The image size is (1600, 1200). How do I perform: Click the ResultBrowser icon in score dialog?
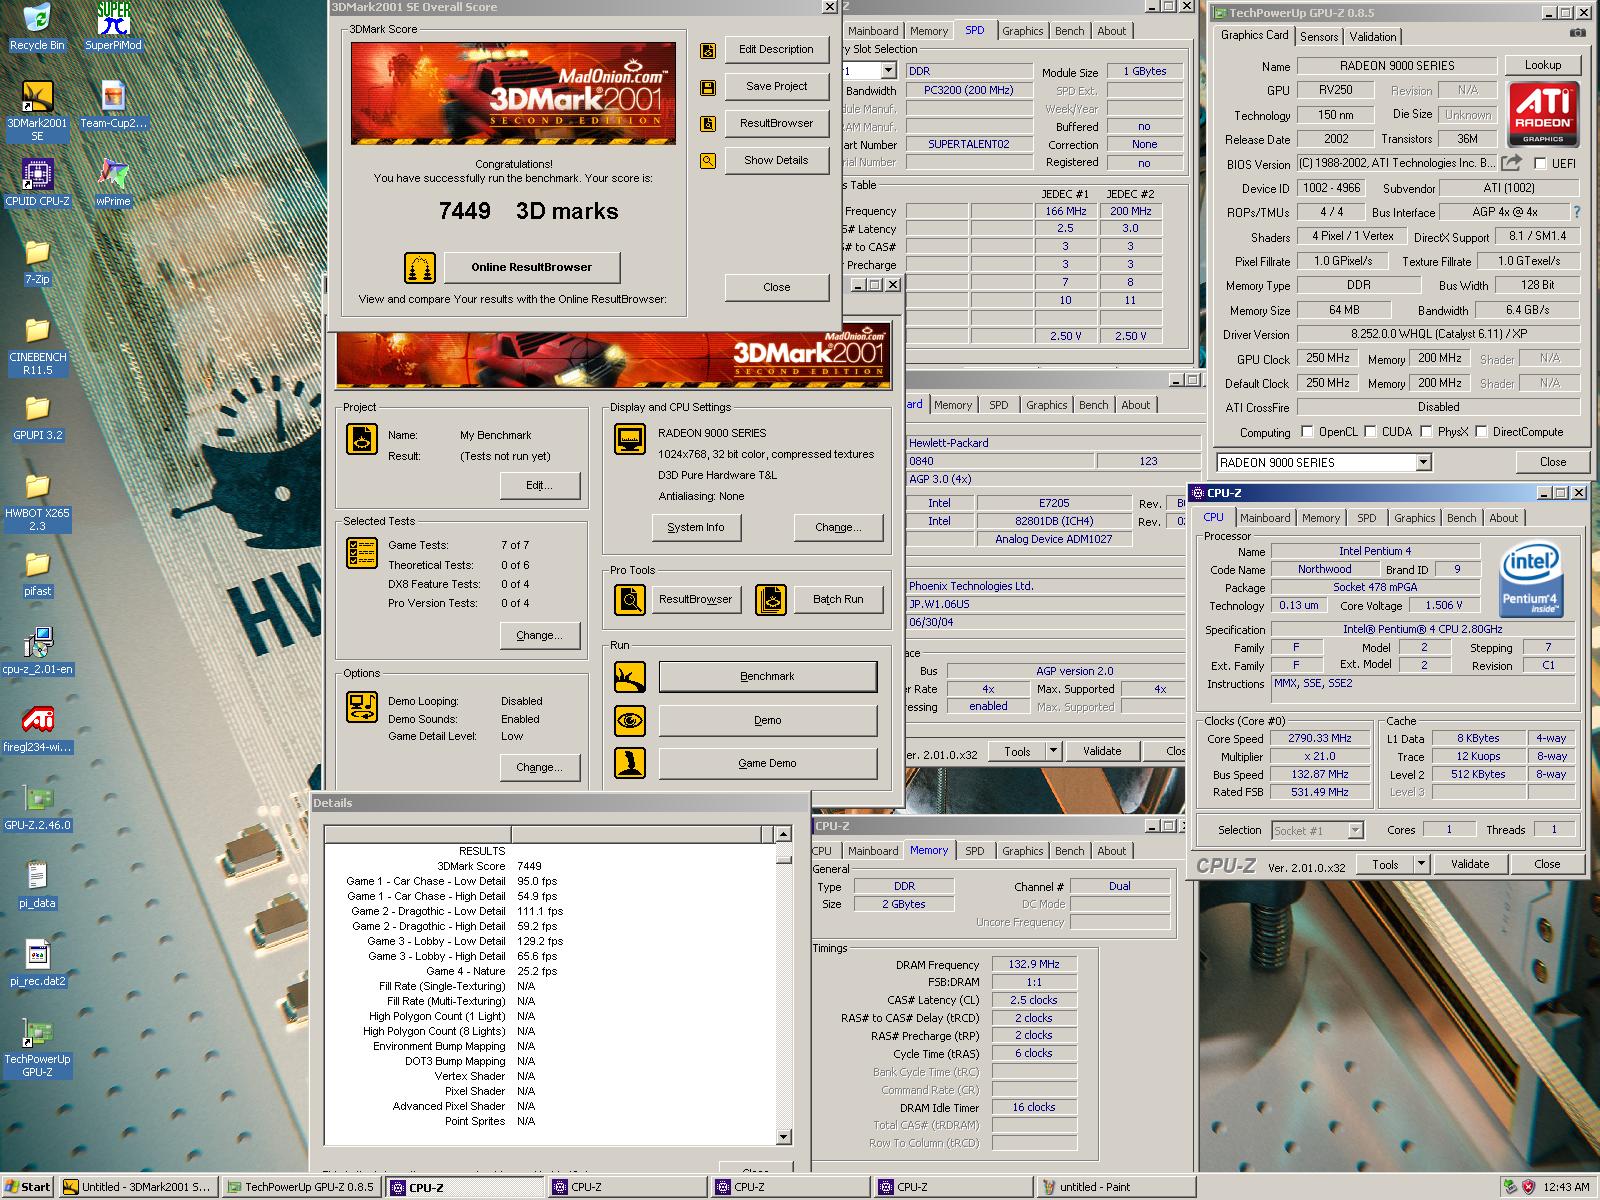click(708, 124)
